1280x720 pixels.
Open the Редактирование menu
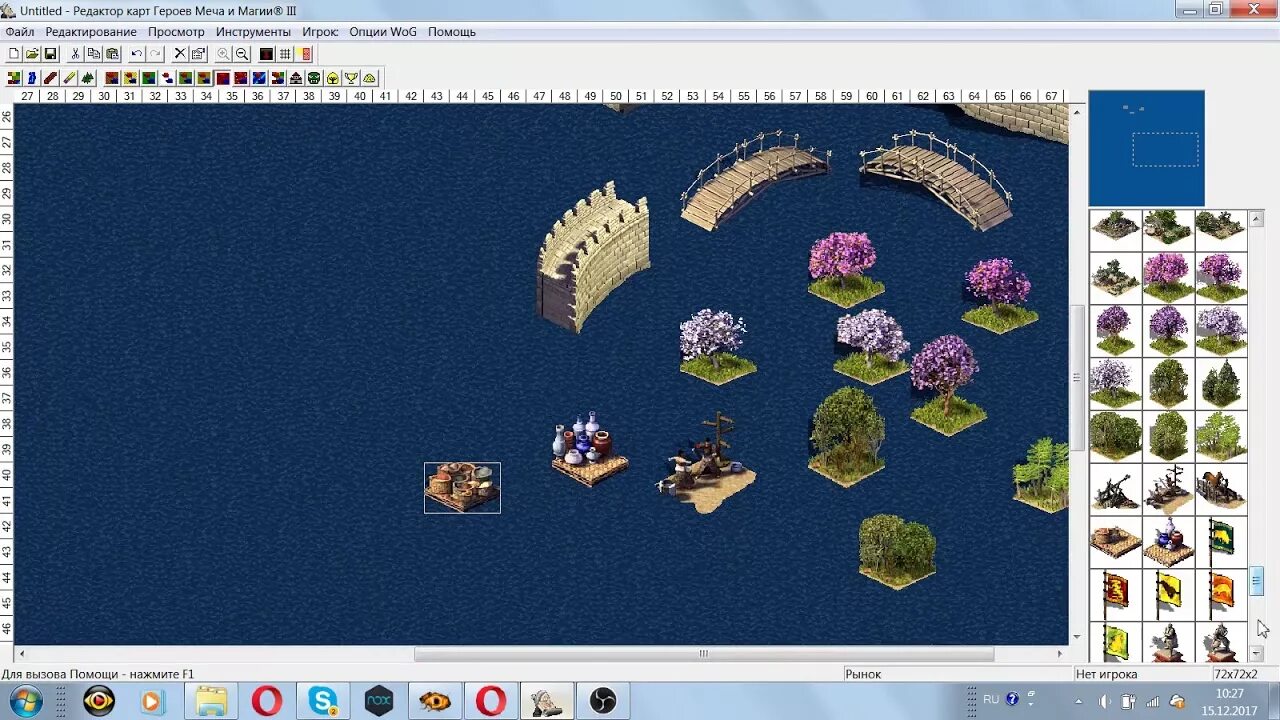(x=91, y=32)
